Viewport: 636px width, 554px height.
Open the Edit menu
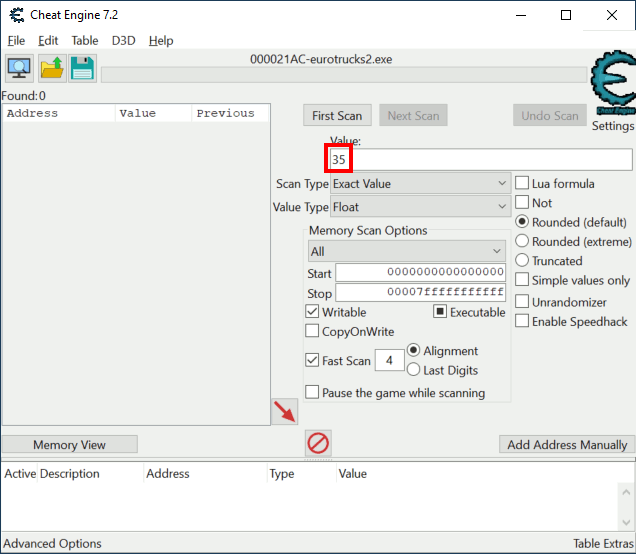(x=48, y=41)
